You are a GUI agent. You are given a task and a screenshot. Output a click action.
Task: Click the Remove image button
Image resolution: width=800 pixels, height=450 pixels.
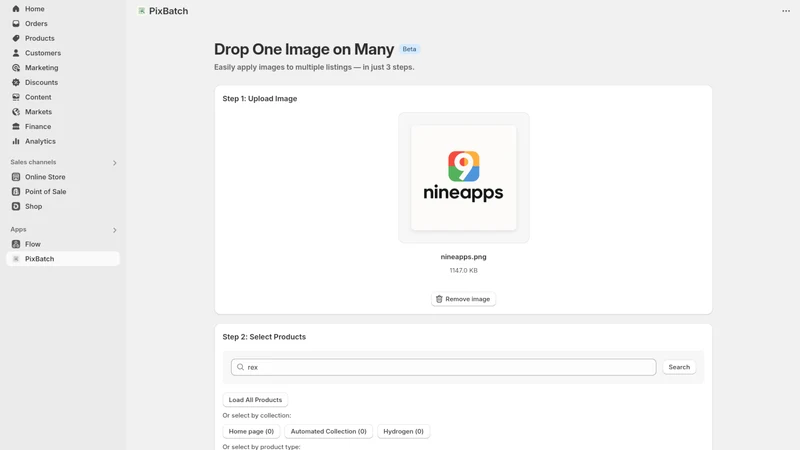pos(463,299)
